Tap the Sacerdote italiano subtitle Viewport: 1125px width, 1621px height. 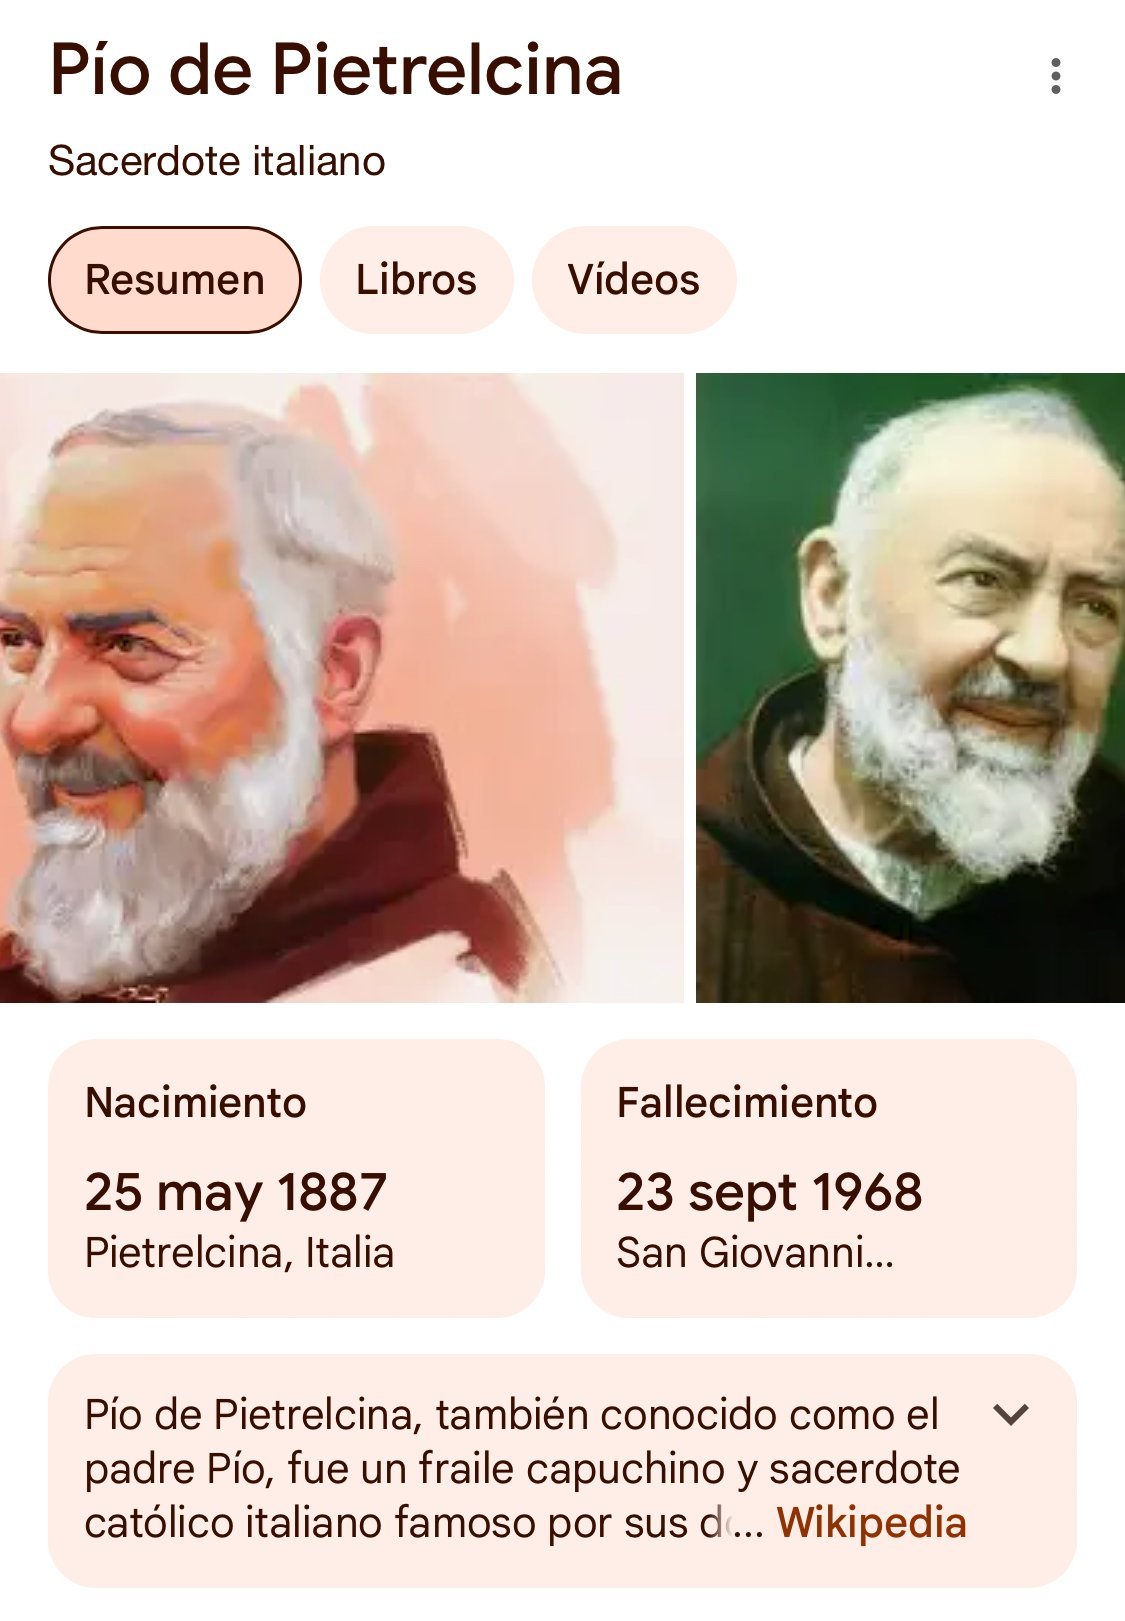point(217,161)
